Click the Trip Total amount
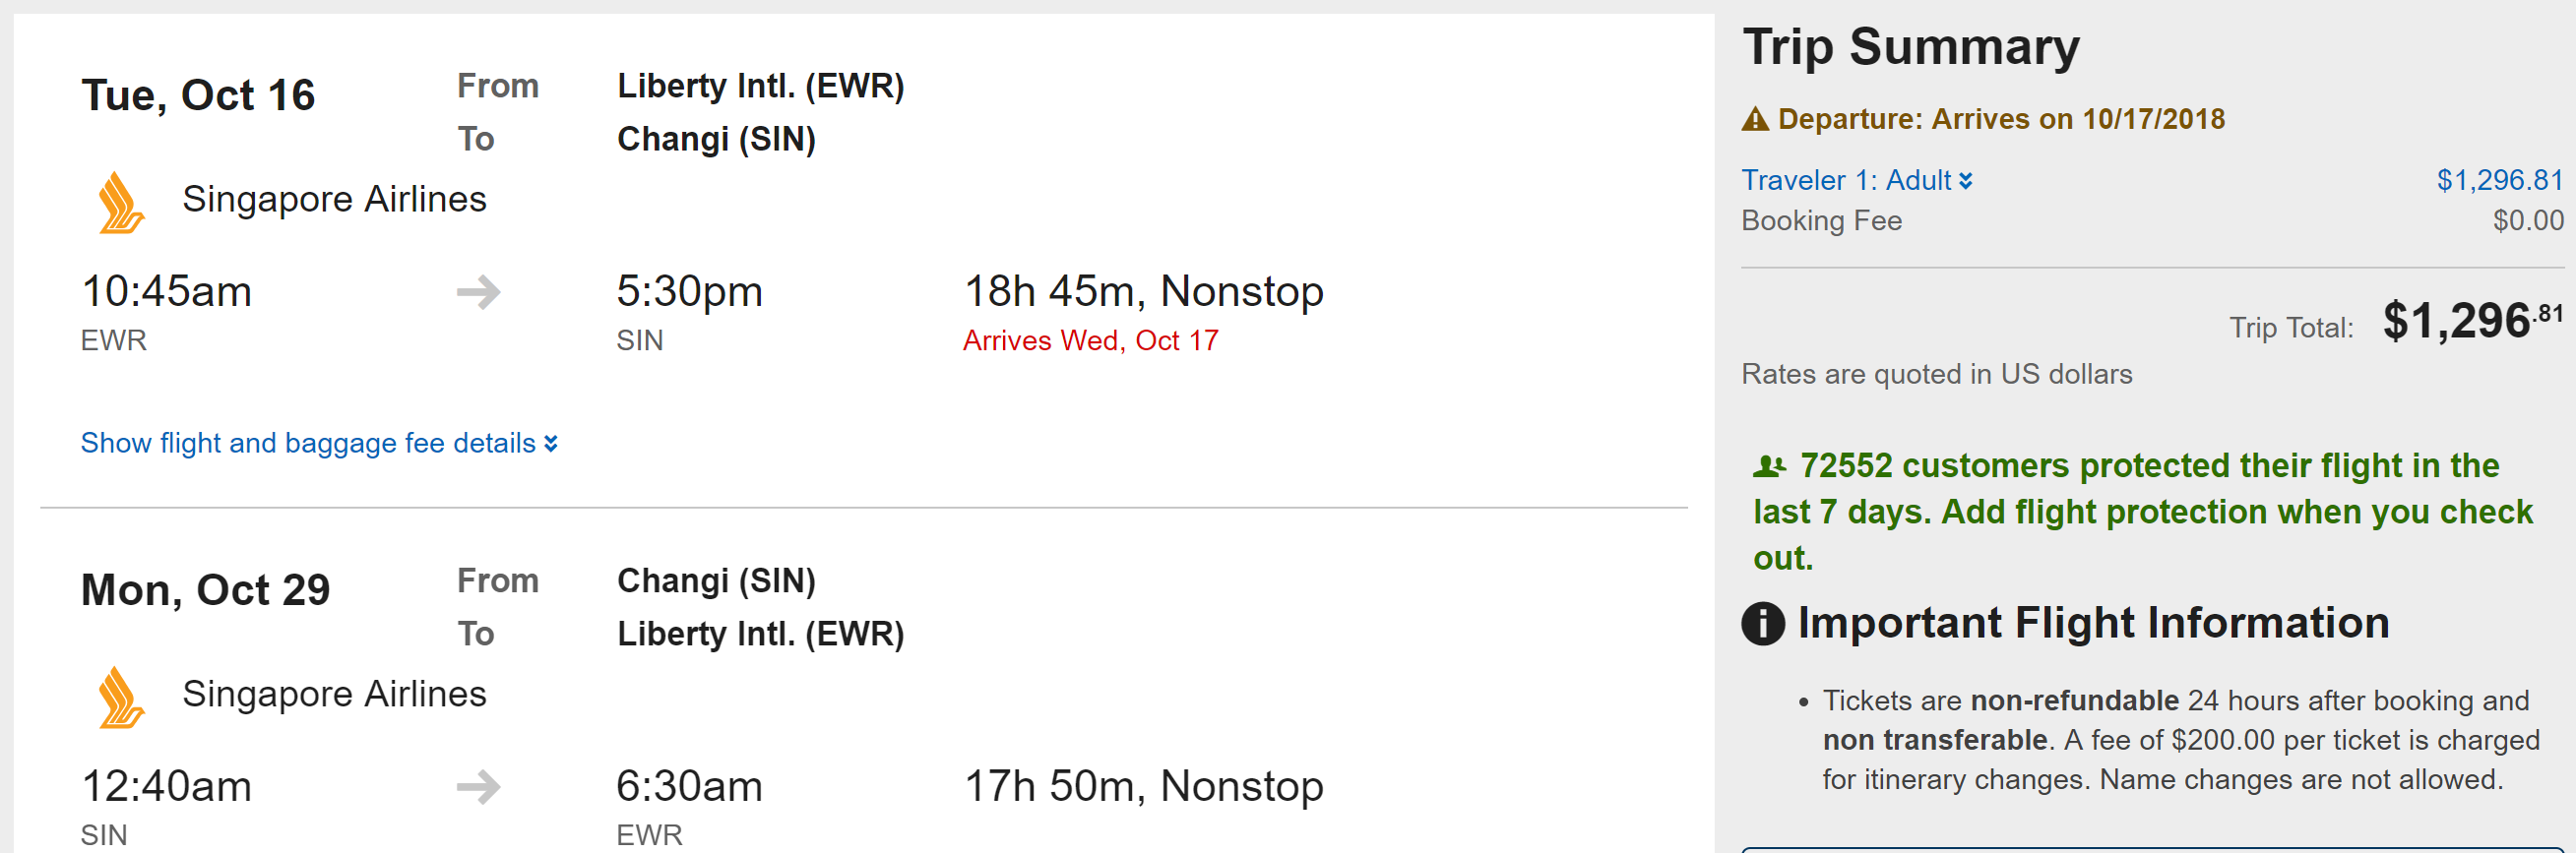The height and width of the screenshot is (853, 2576). pos(2471,322)
